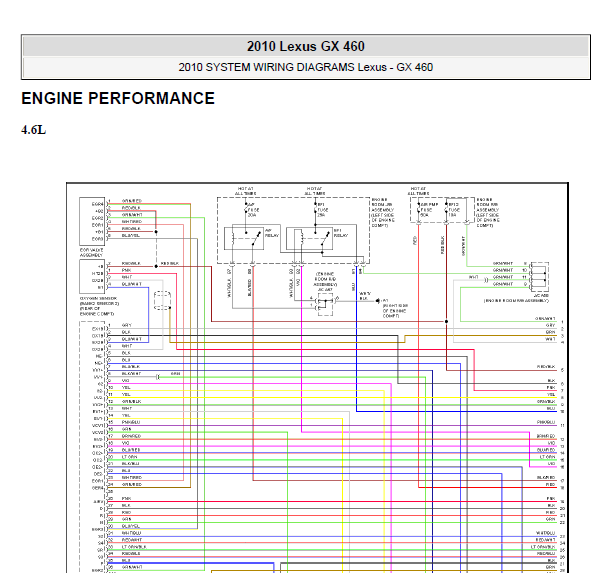This screenshot has width=607, height=573.
Task: Click the EGR2 terminal label on EGR valve
Action: [x=98, y=218]
